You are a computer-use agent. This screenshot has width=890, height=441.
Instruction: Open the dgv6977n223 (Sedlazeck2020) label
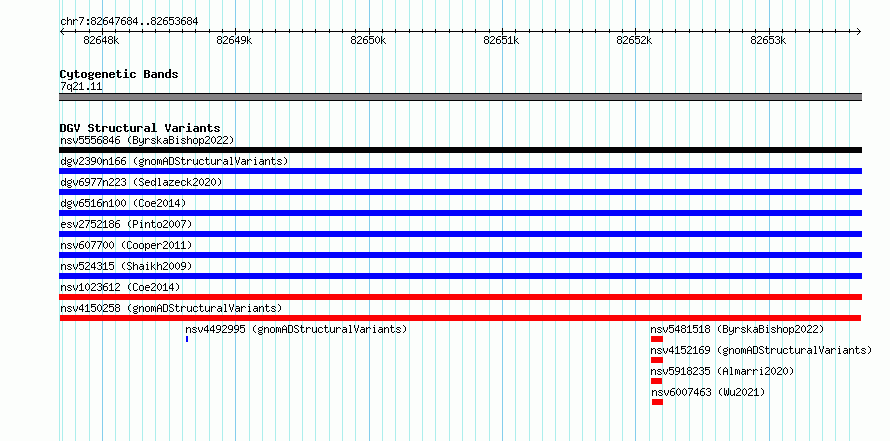(x=141, y=182)
